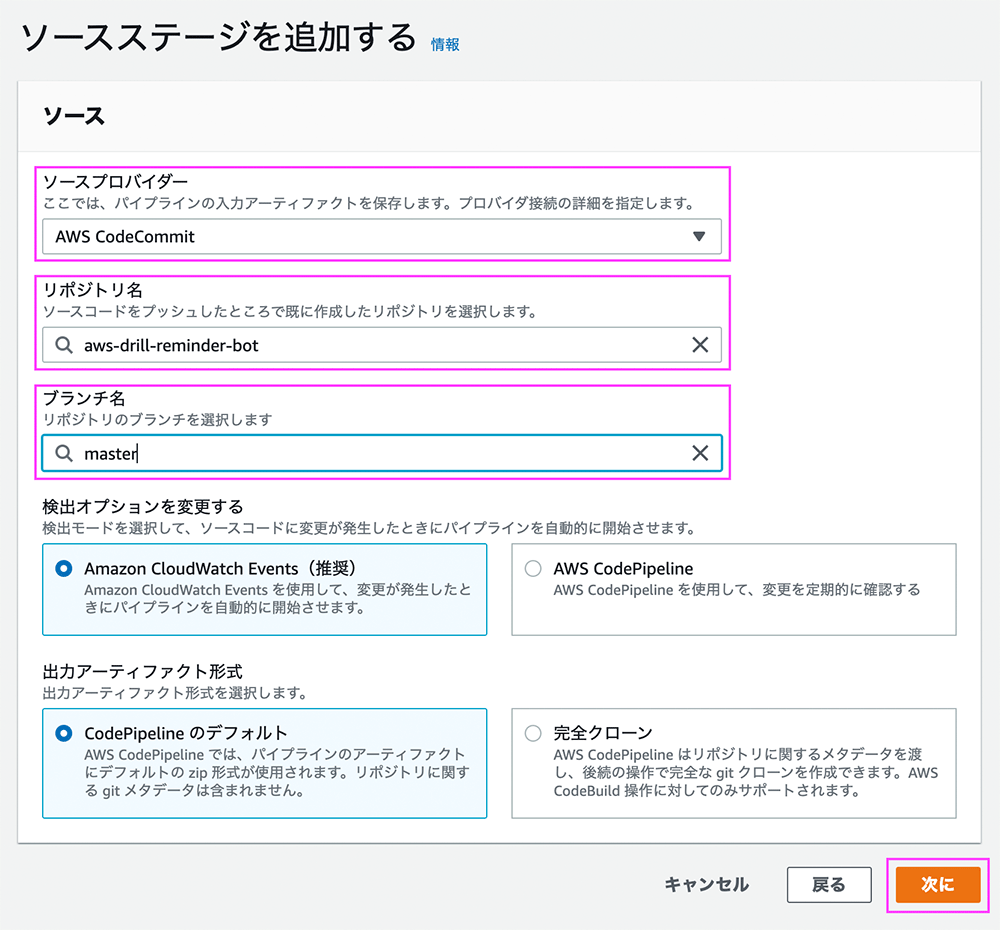Select CodePipeline のデフォルト artifact format radio
Viewport: 1000px width, 930px height.
pyautogui.click(x=64, y=734)
